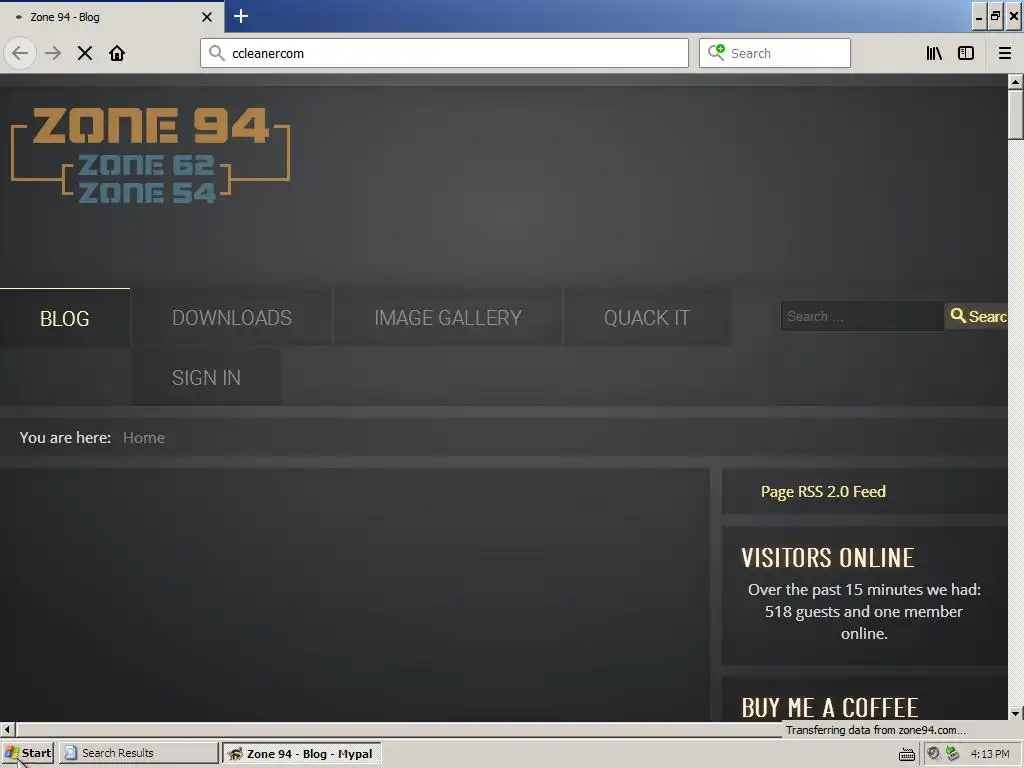Click the Zone 94 site logo

[150, 155]
